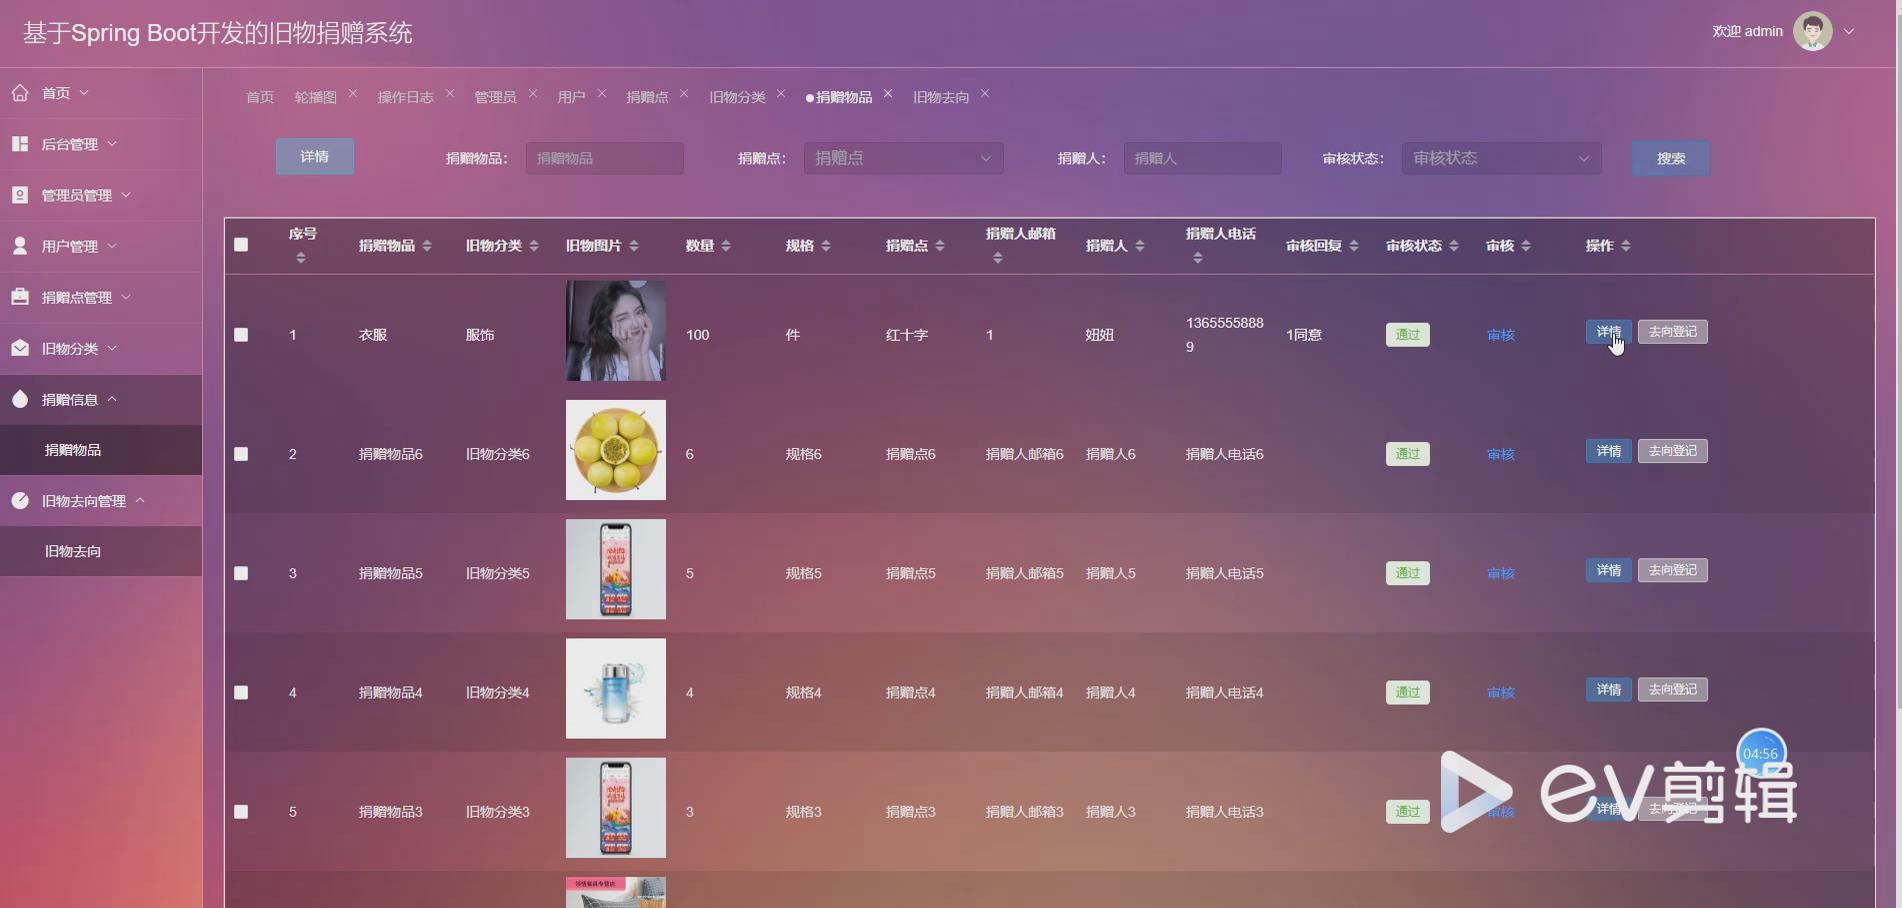Open the 审核状态 dropdown
Viewport: 1902px width, 908px height.
click(1498, 157)
